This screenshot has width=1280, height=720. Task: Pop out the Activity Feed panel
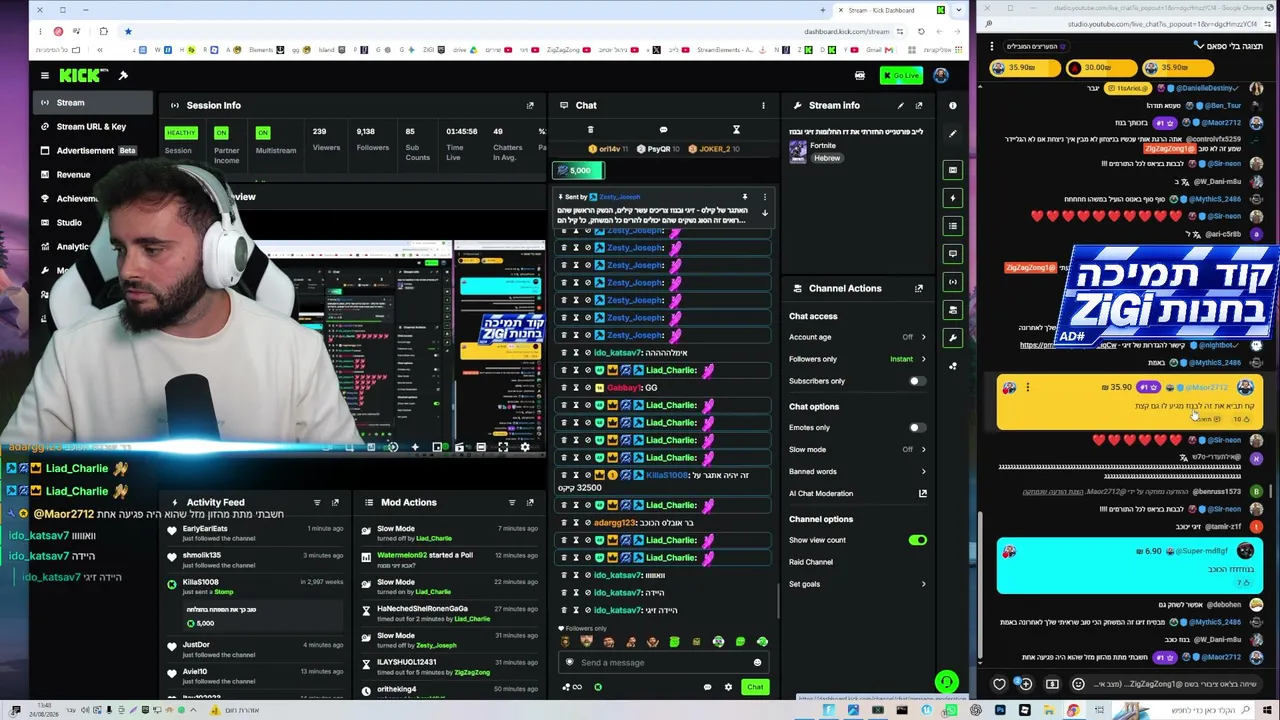point(335,502)
